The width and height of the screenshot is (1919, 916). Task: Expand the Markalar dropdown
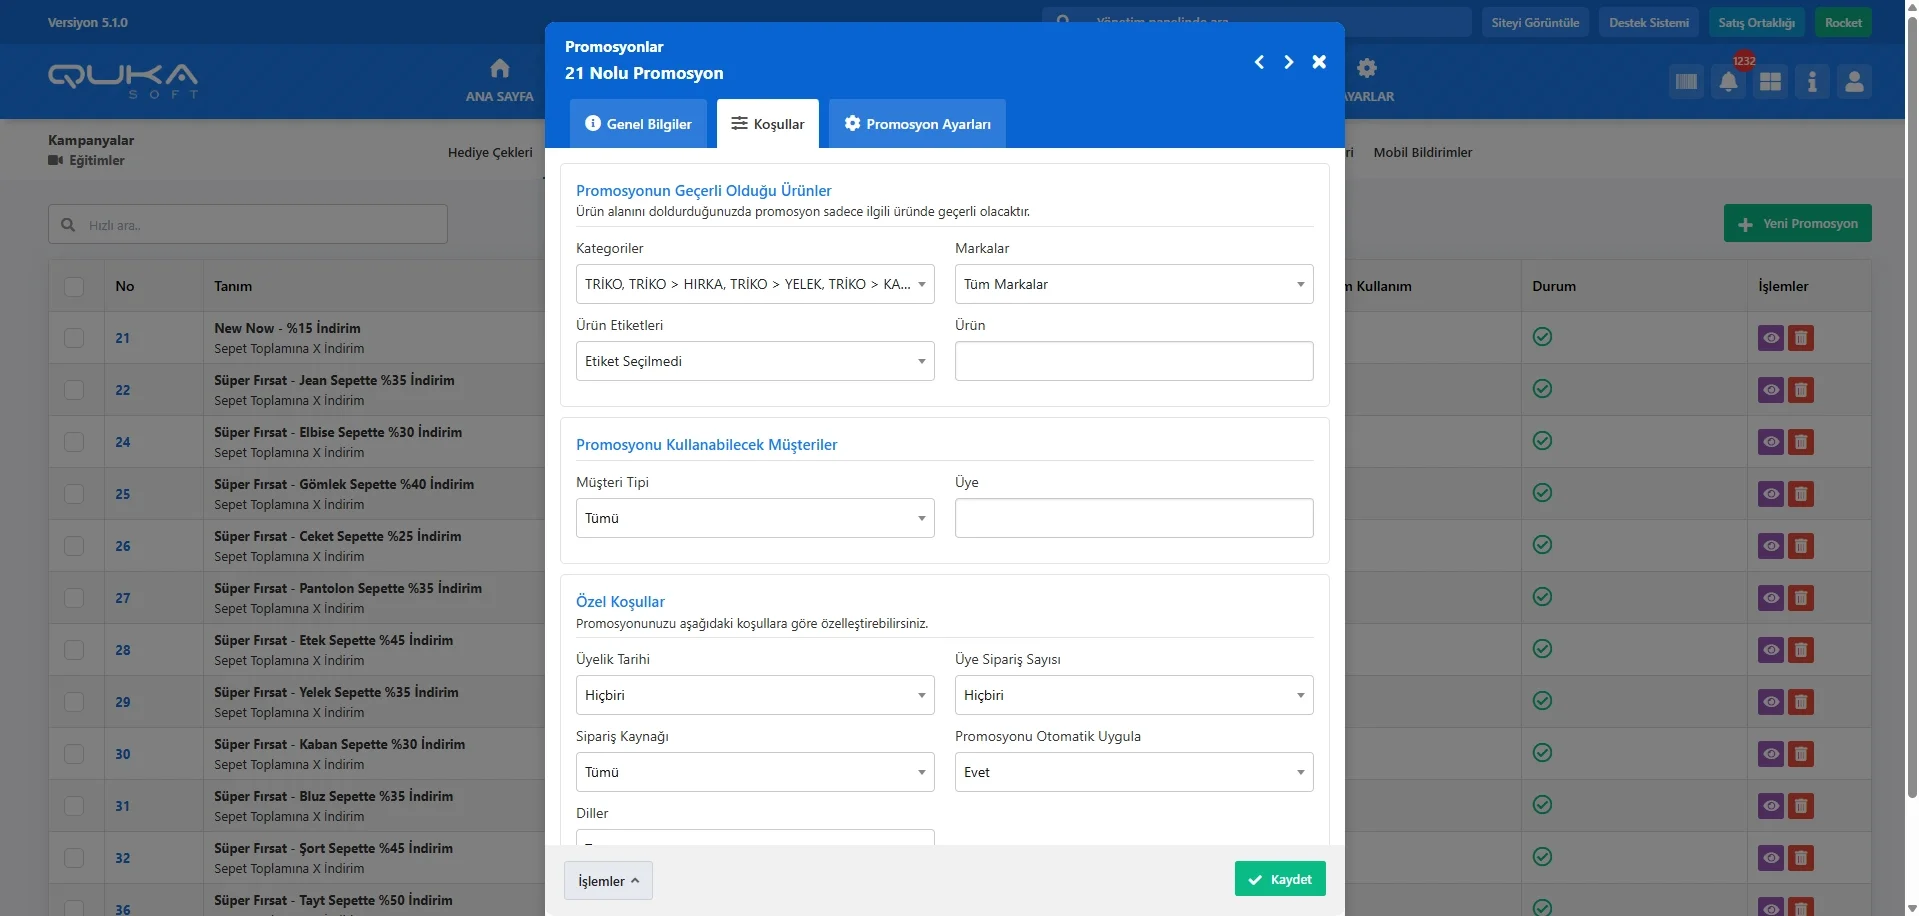point(1133,284)
